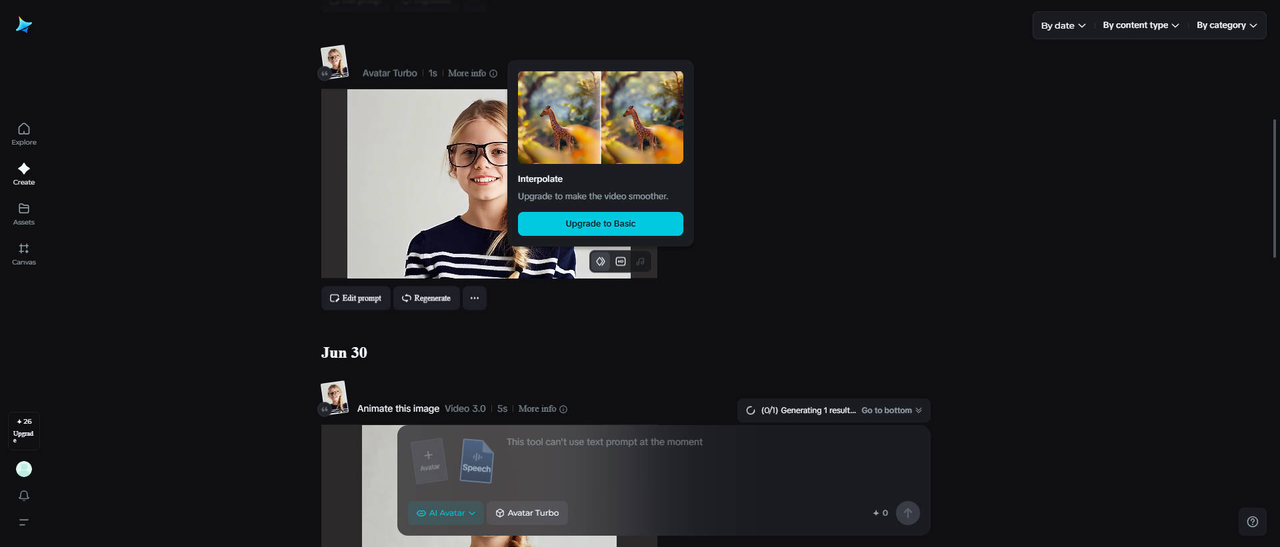
Task: Open the three-dots more options button
Action: [475, 298]
